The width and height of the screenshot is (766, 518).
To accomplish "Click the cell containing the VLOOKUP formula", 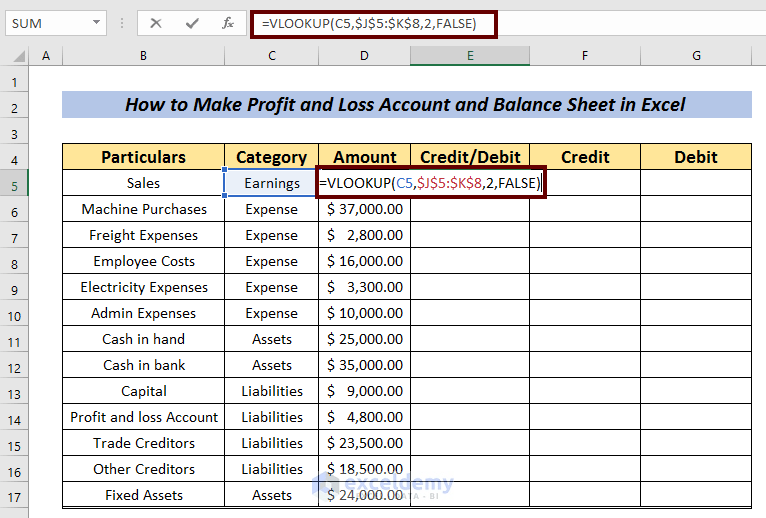I will 430,183.
